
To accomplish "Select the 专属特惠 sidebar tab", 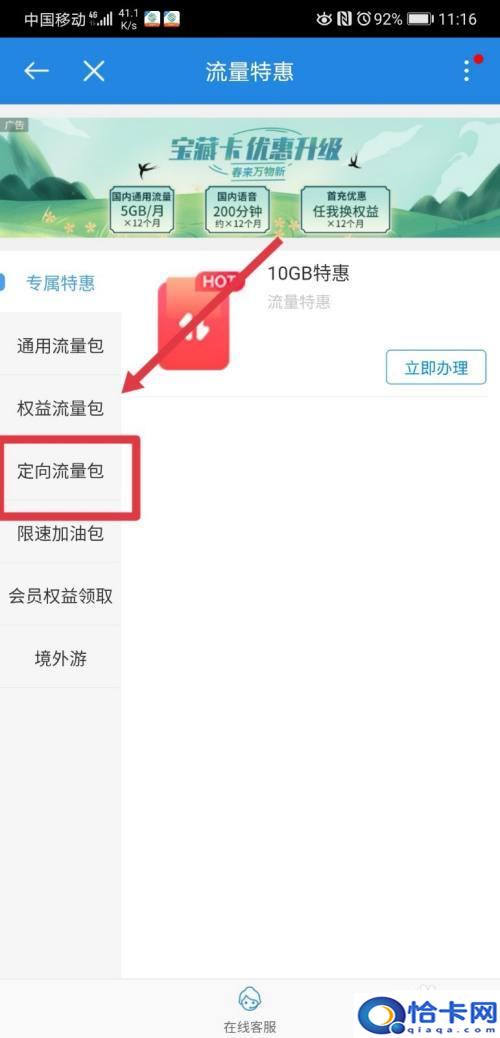I will click(60, 283).
